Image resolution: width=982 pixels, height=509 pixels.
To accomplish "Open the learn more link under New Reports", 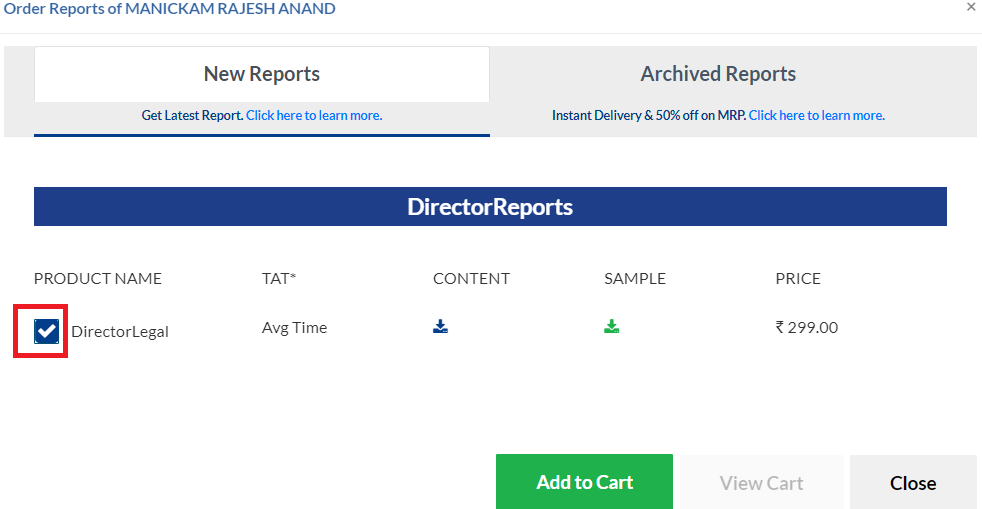I will tap(314, 115).
